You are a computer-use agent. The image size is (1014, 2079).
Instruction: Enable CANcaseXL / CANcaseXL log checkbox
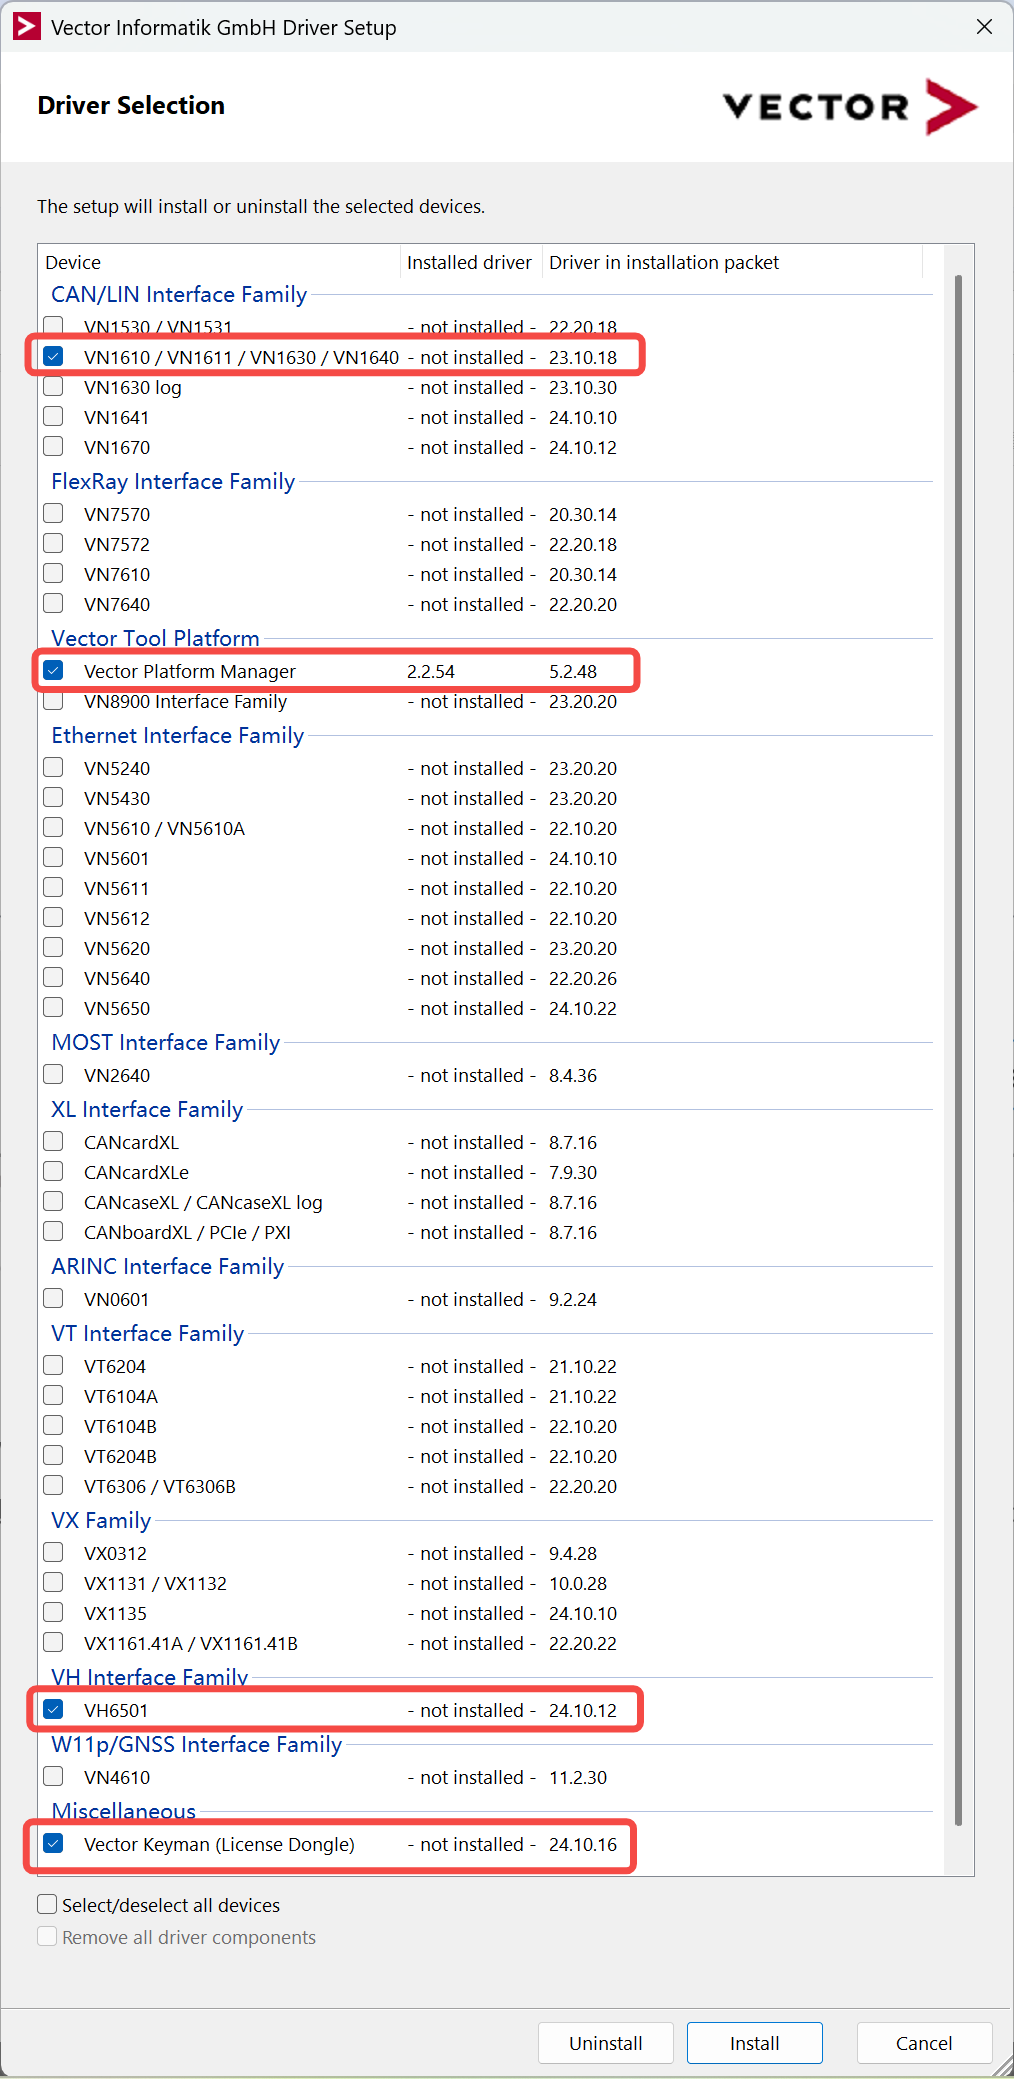(x=54, y=1201)
